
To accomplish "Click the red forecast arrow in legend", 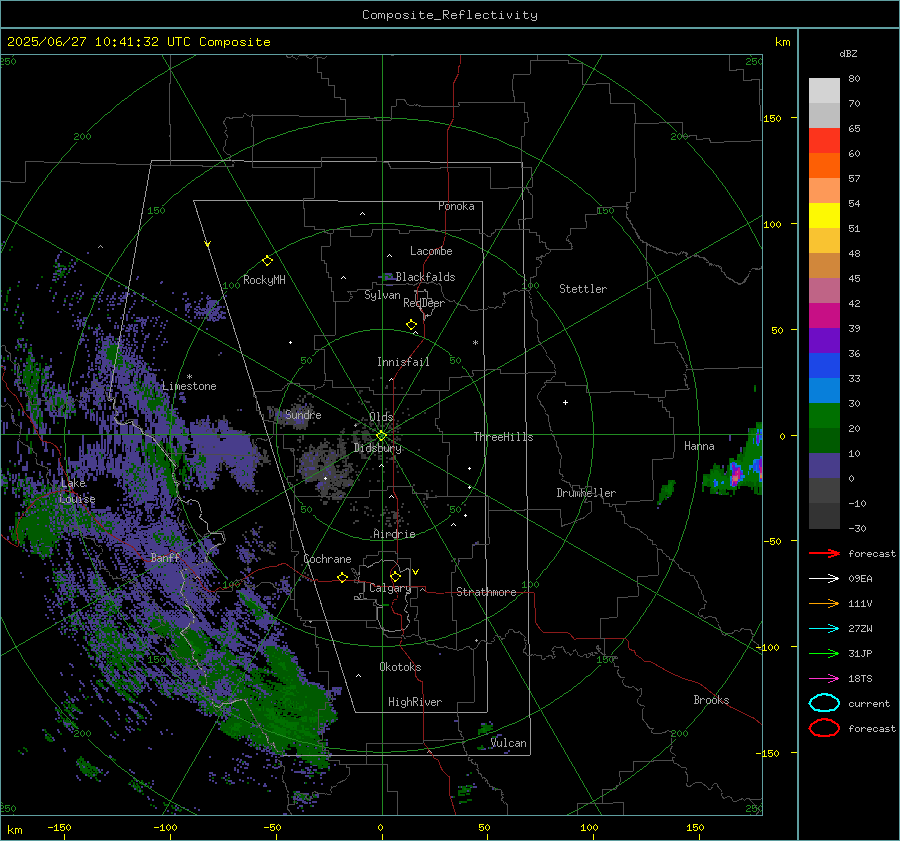I will click(x=824, y=553).
